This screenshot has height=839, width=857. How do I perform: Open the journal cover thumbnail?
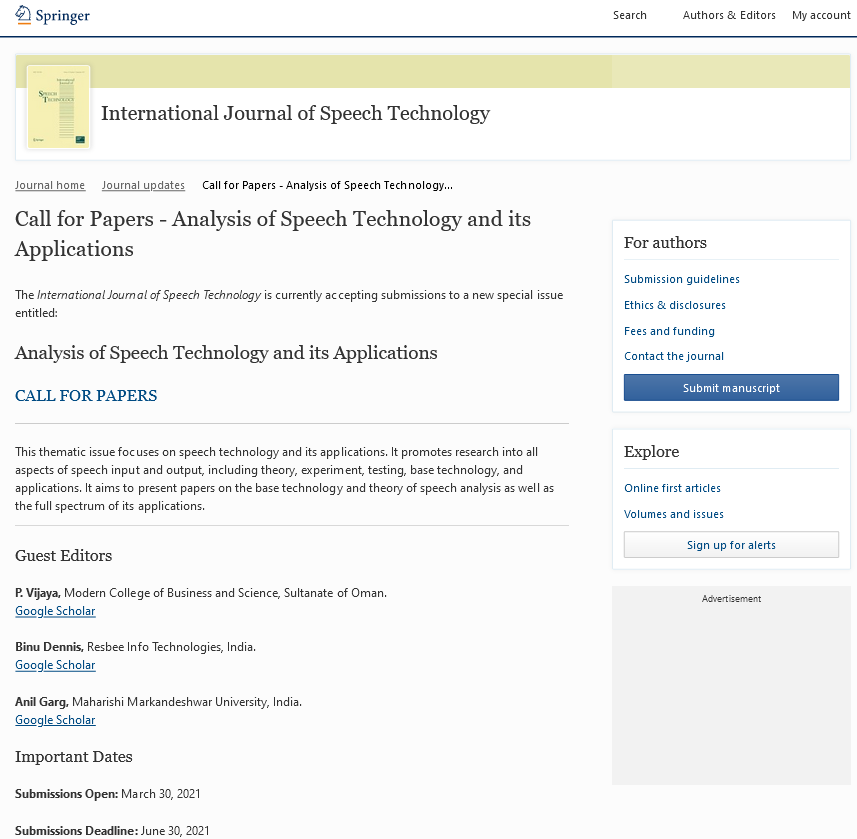tap(58, 107)
